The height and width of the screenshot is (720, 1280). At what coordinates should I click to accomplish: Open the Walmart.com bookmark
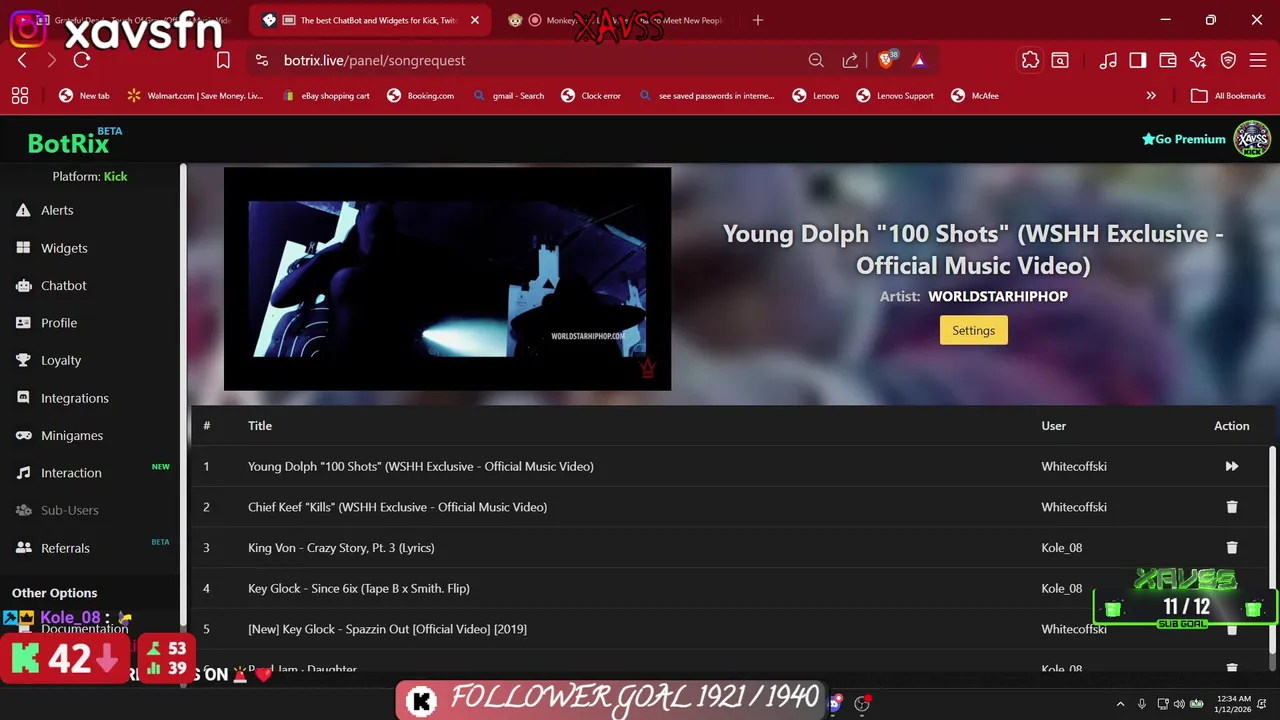point(195,96)
